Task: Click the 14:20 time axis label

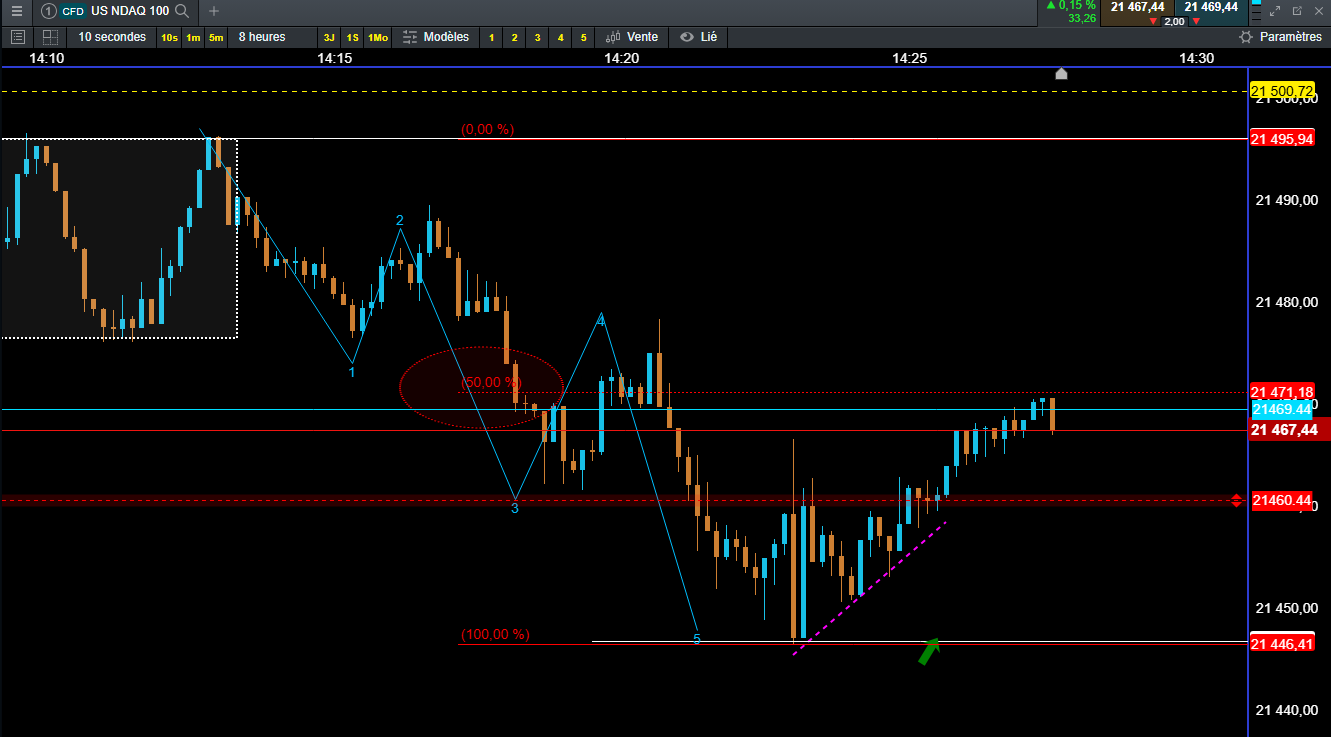Action: (621, 58)
